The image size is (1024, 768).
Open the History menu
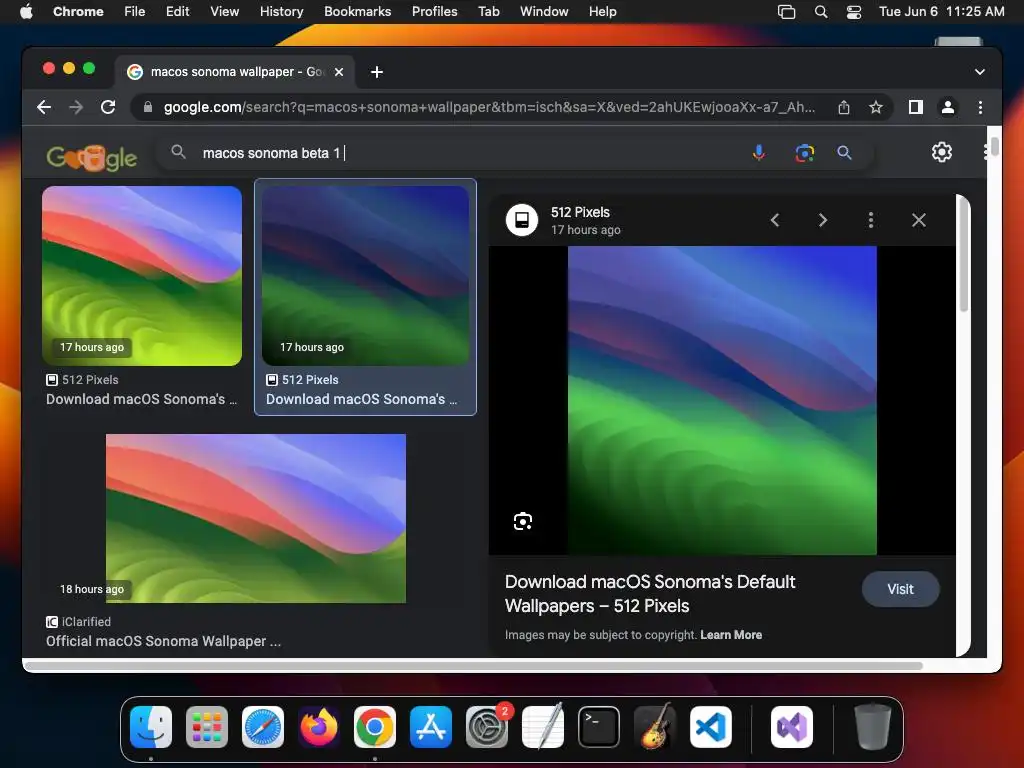coord(281,11)
